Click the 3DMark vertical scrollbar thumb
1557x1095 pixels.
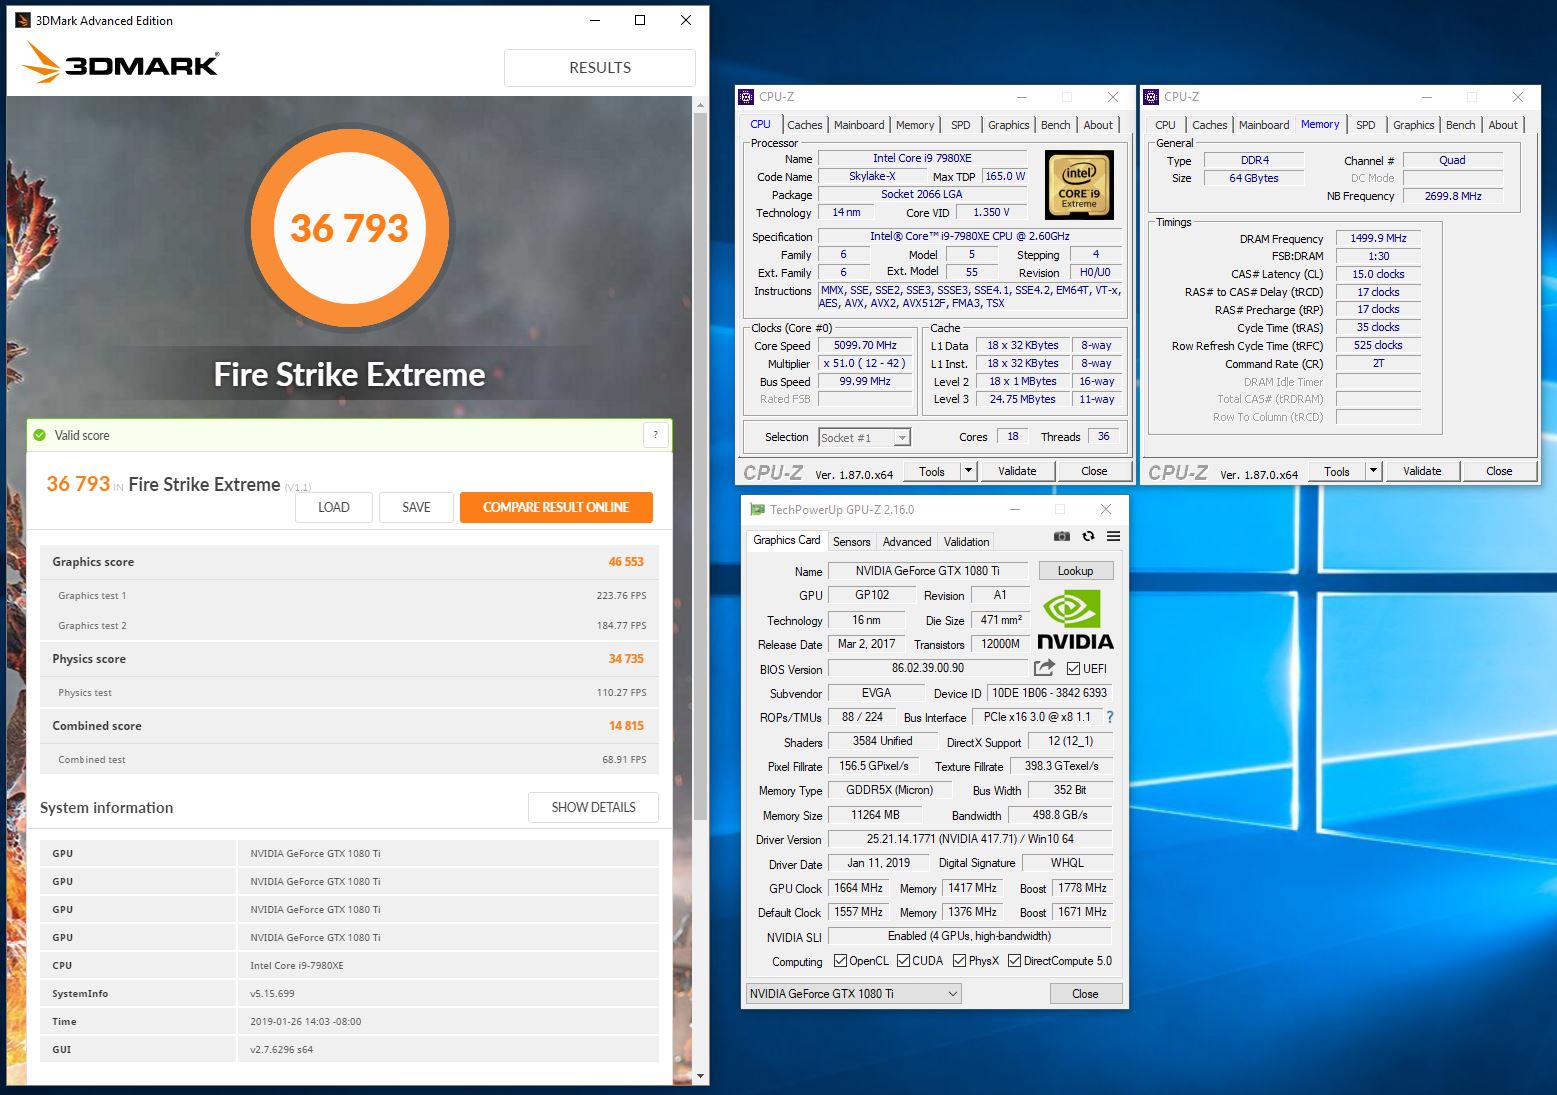tap(700, 464)
